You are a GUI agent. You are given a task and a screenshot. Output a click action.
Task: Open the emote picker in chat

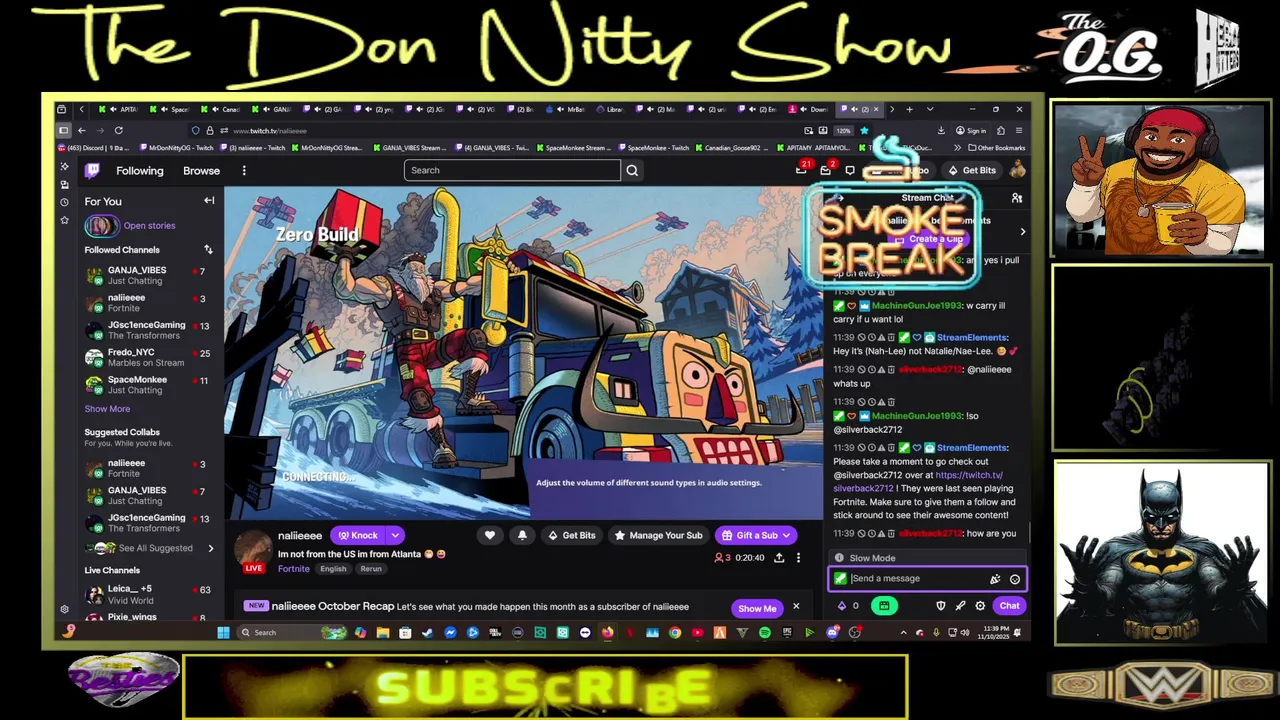point(1015,579)
